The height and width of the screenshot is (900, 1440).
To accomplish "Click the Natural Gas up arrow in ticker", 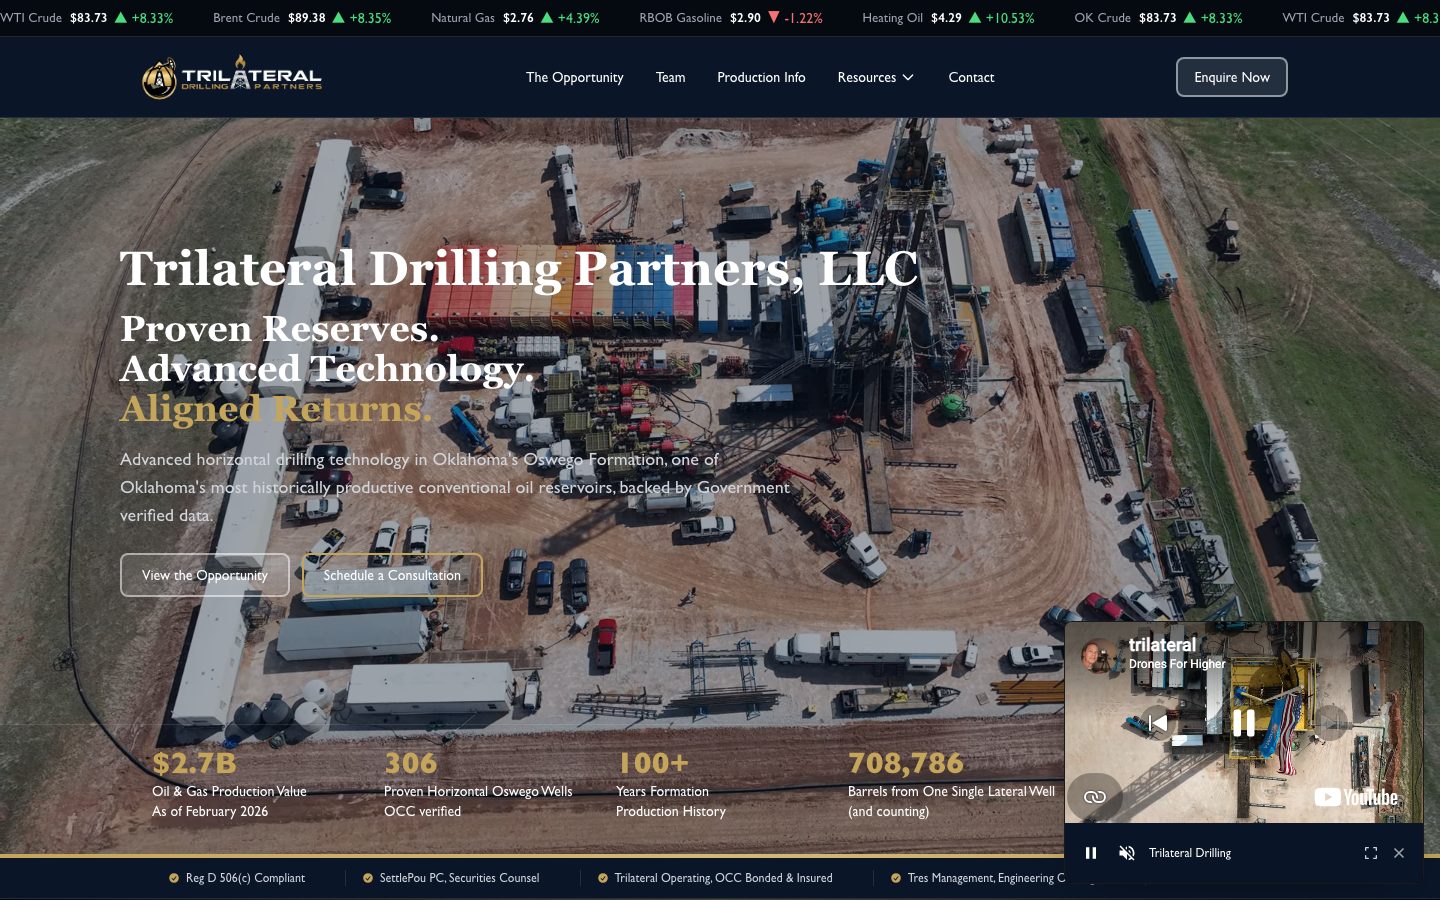I will [546, 18].
